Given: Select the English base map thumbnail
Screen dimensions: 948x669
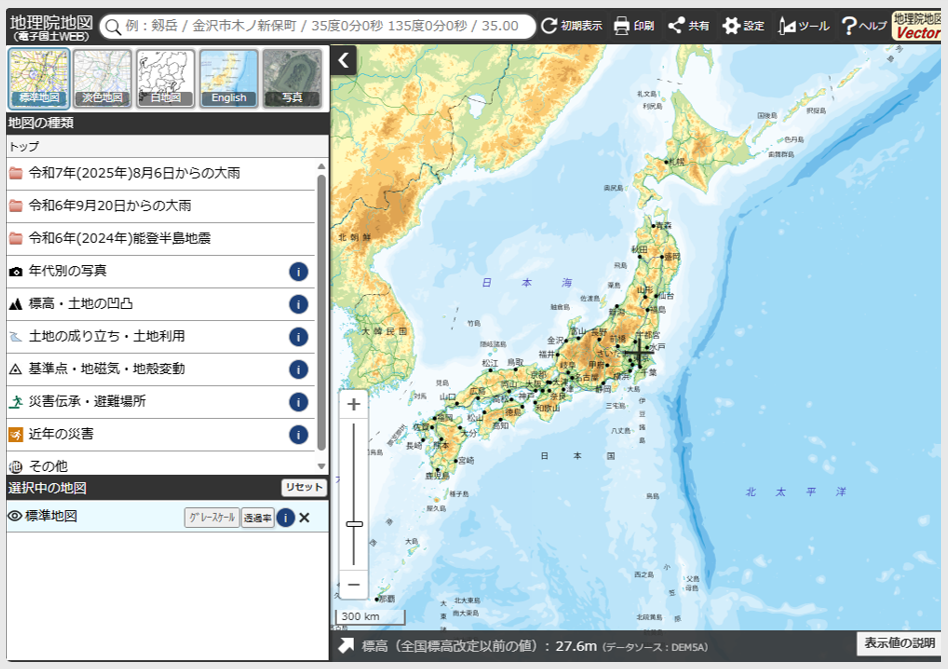Looking at the screenshot, I should click(229, 79).
